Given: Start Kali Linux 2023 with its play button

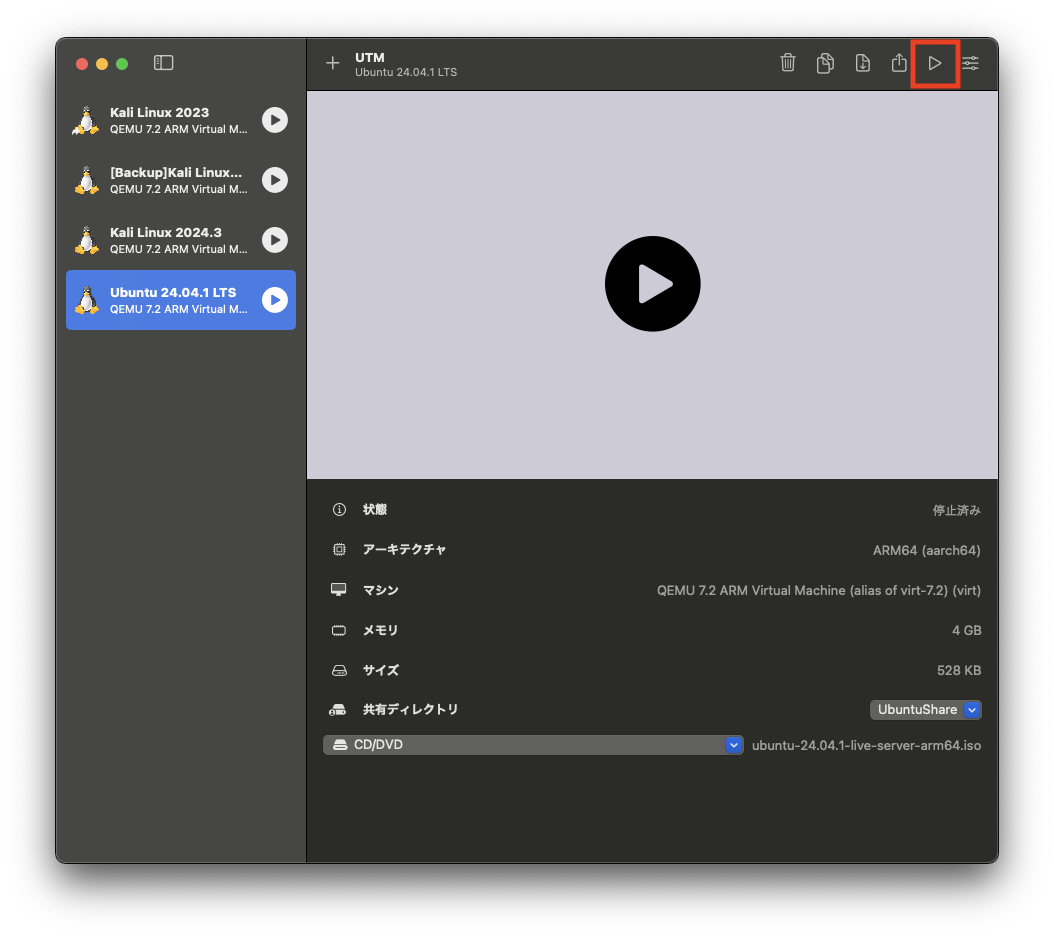Looking at the screenshot, I should click(x=275, y=120).
